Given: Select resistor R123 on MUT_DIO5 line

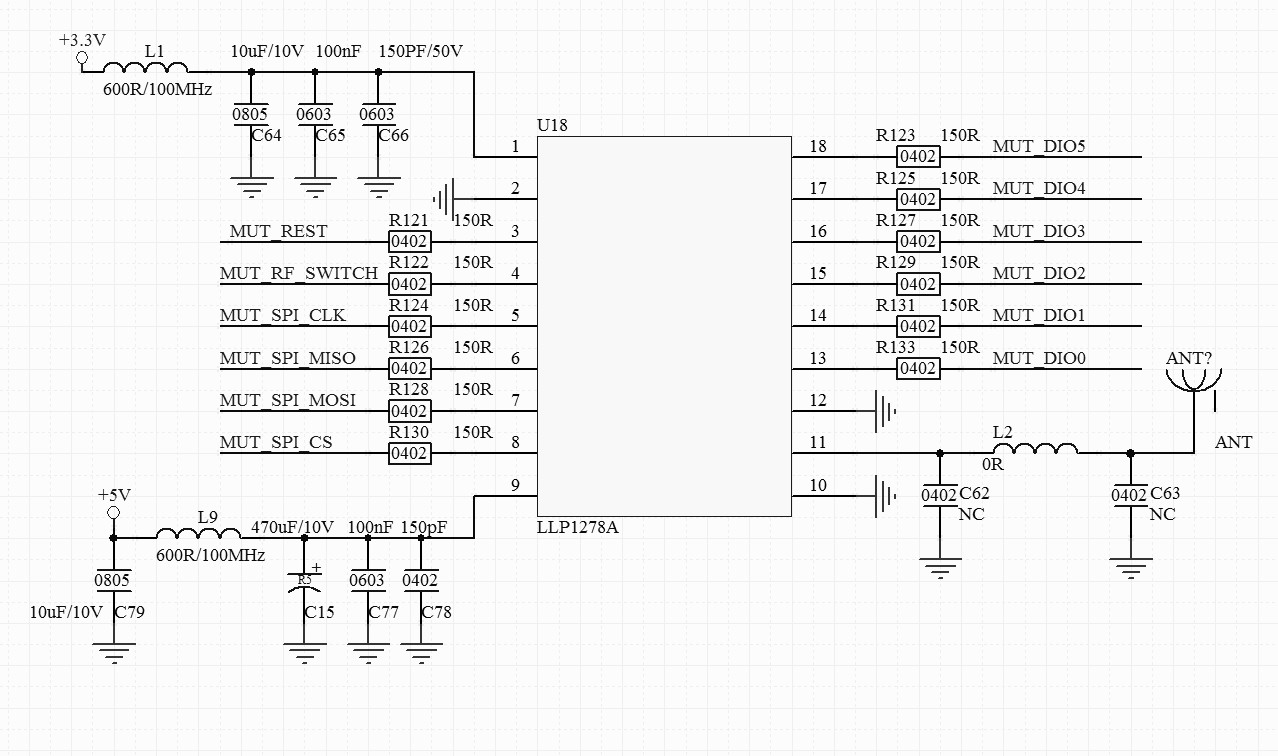Looking at the screenshot, I should coord(919,155).
